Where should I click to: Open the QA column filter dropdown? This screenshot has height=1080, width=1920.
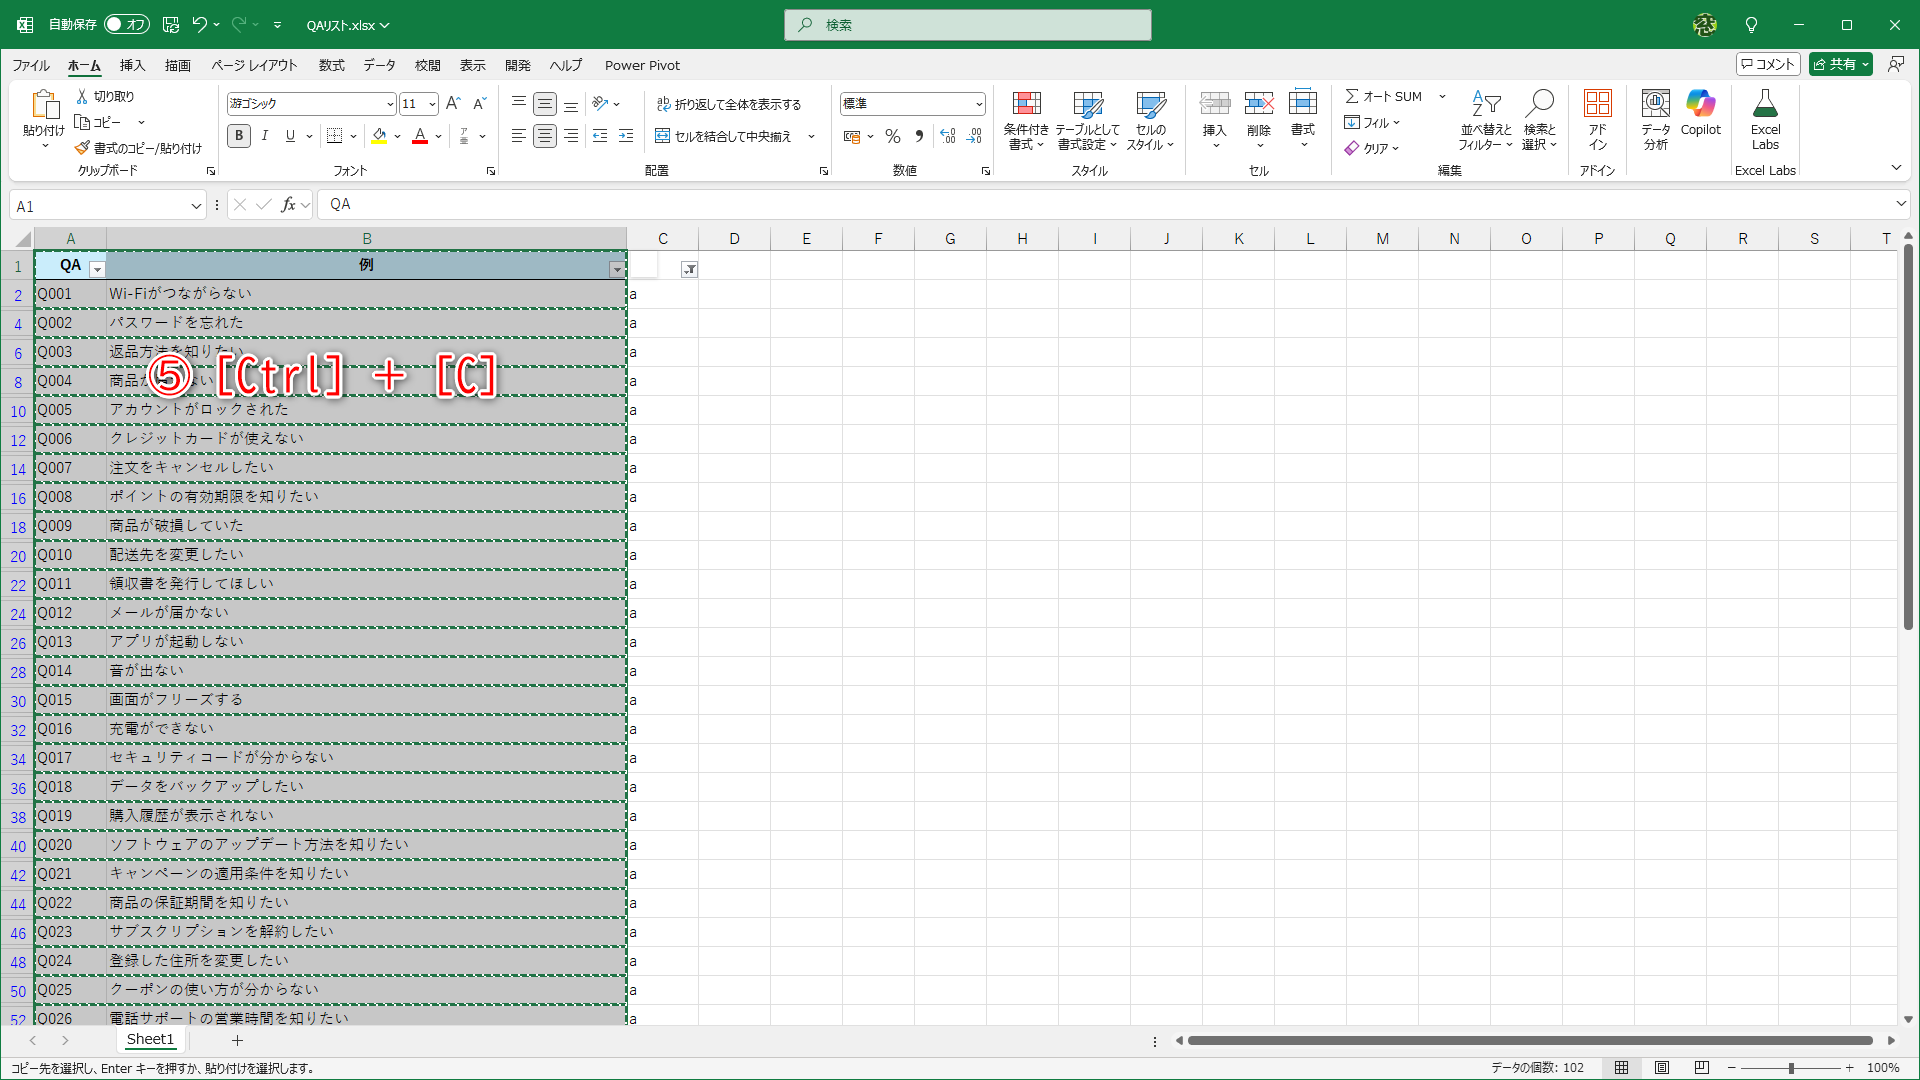97,269
